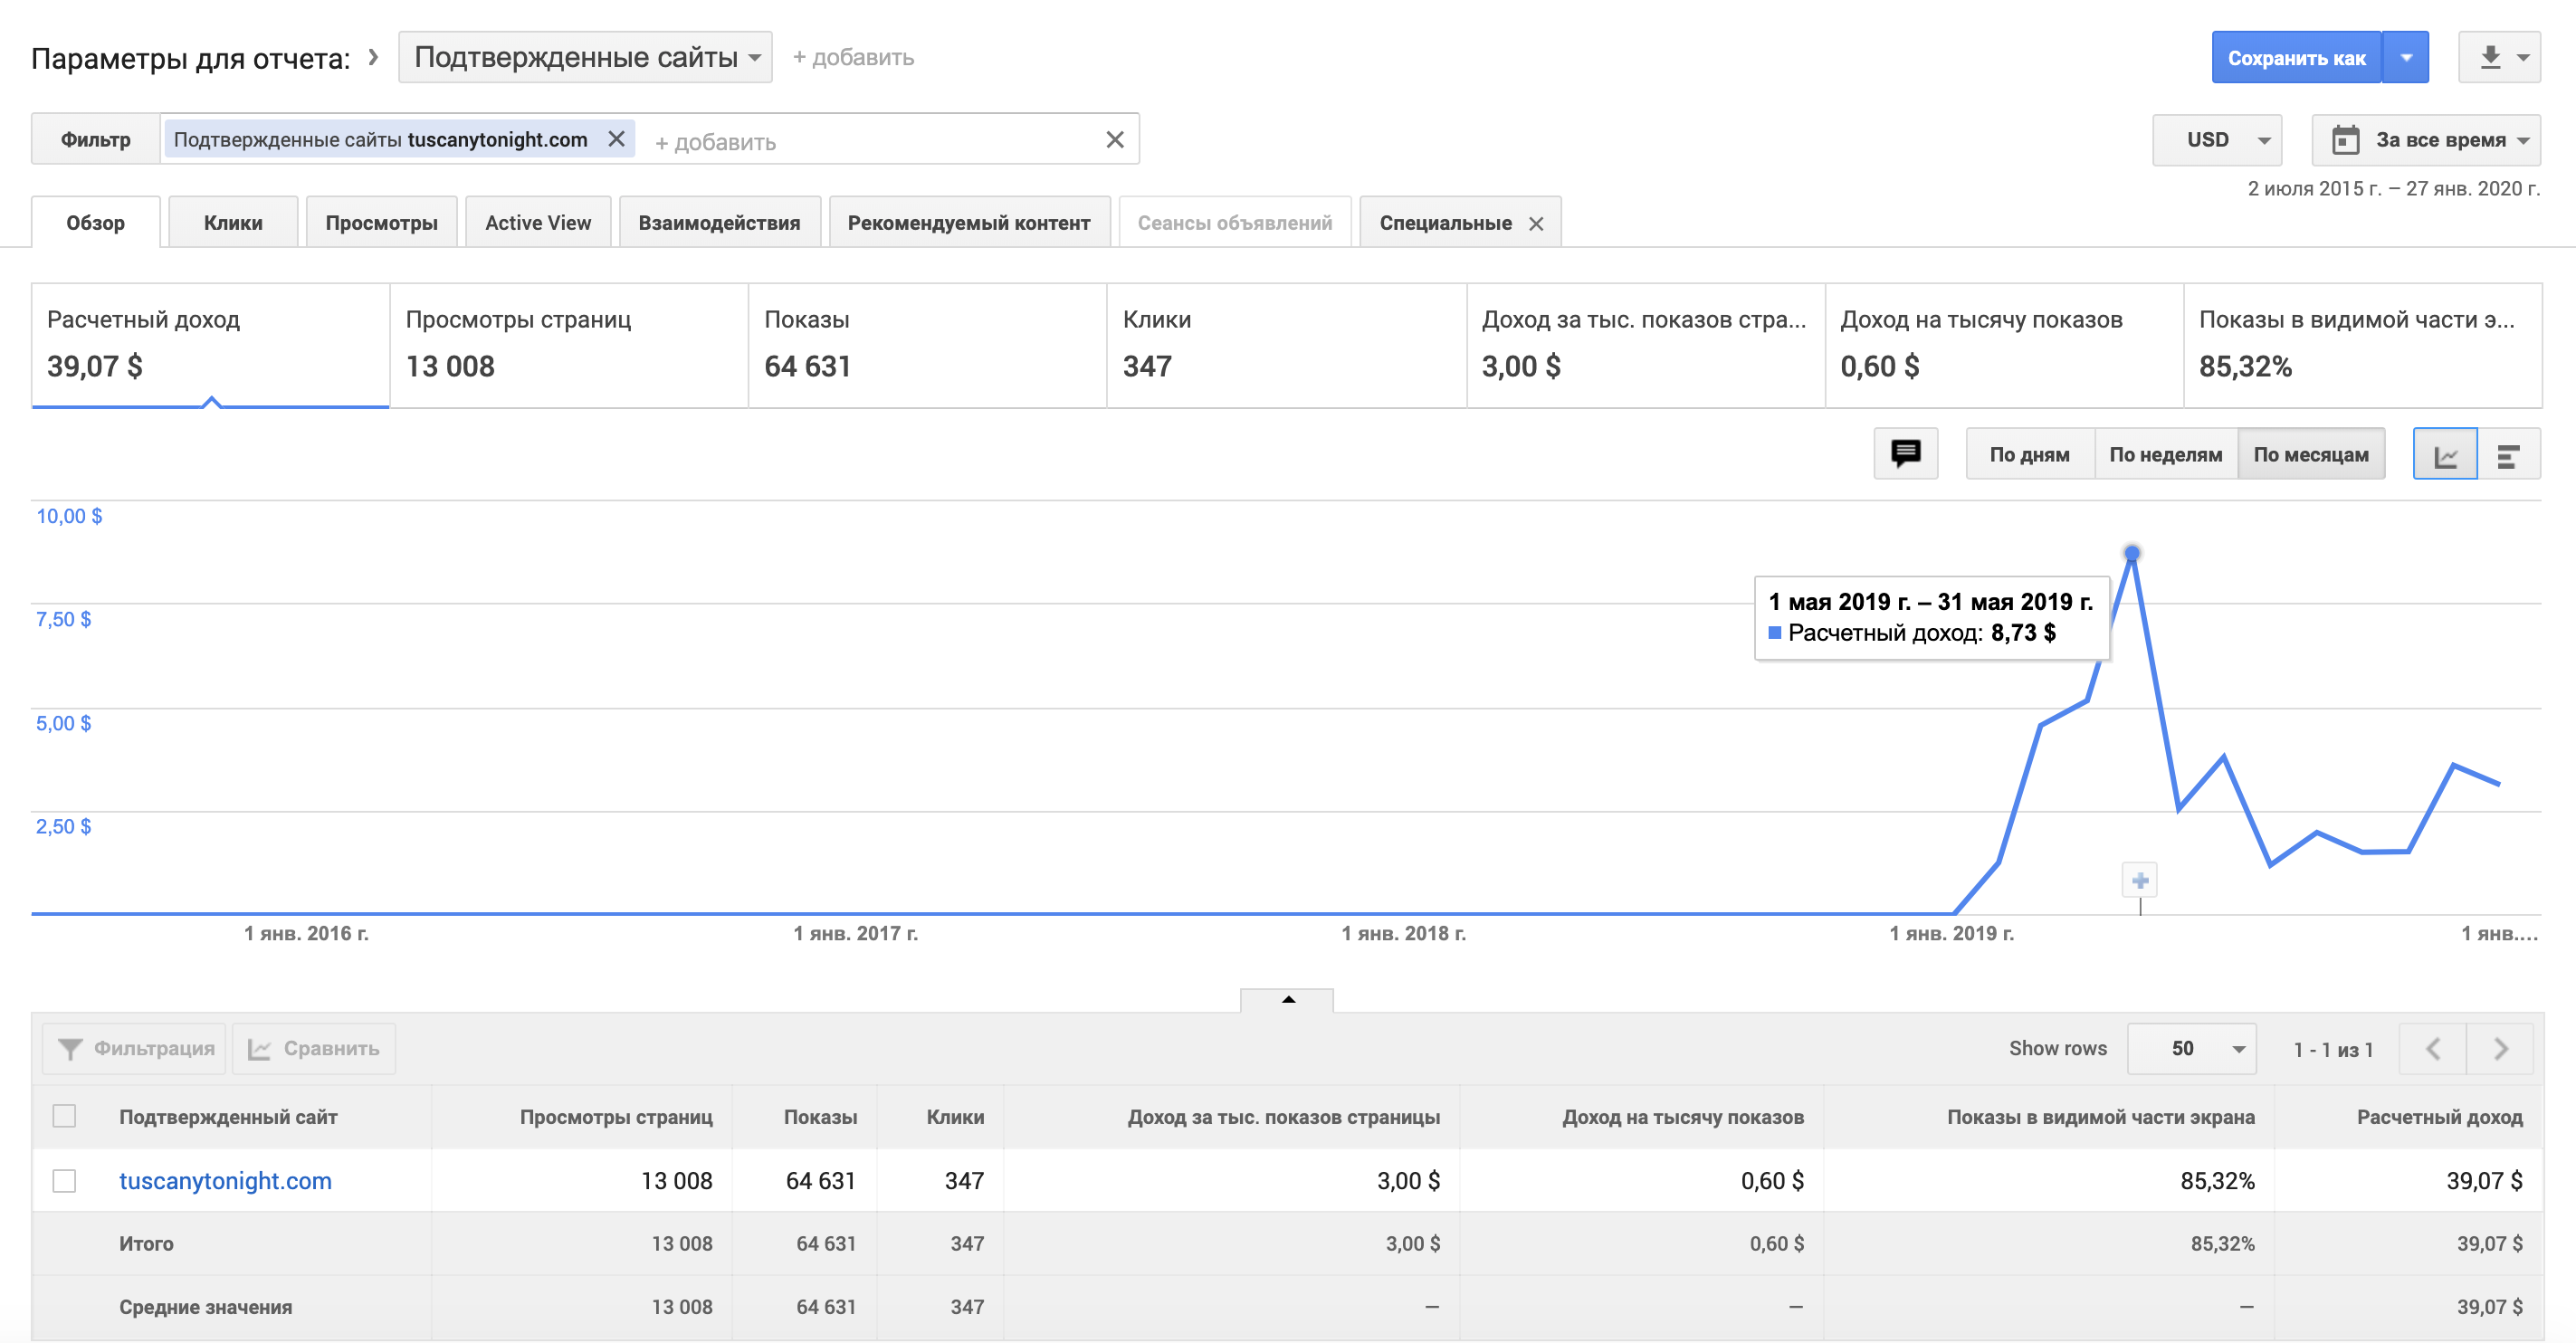Switch to the Клики tab
Image resolution: width=2576 pixels, height=1343 pixels.
tap(233, 223)
